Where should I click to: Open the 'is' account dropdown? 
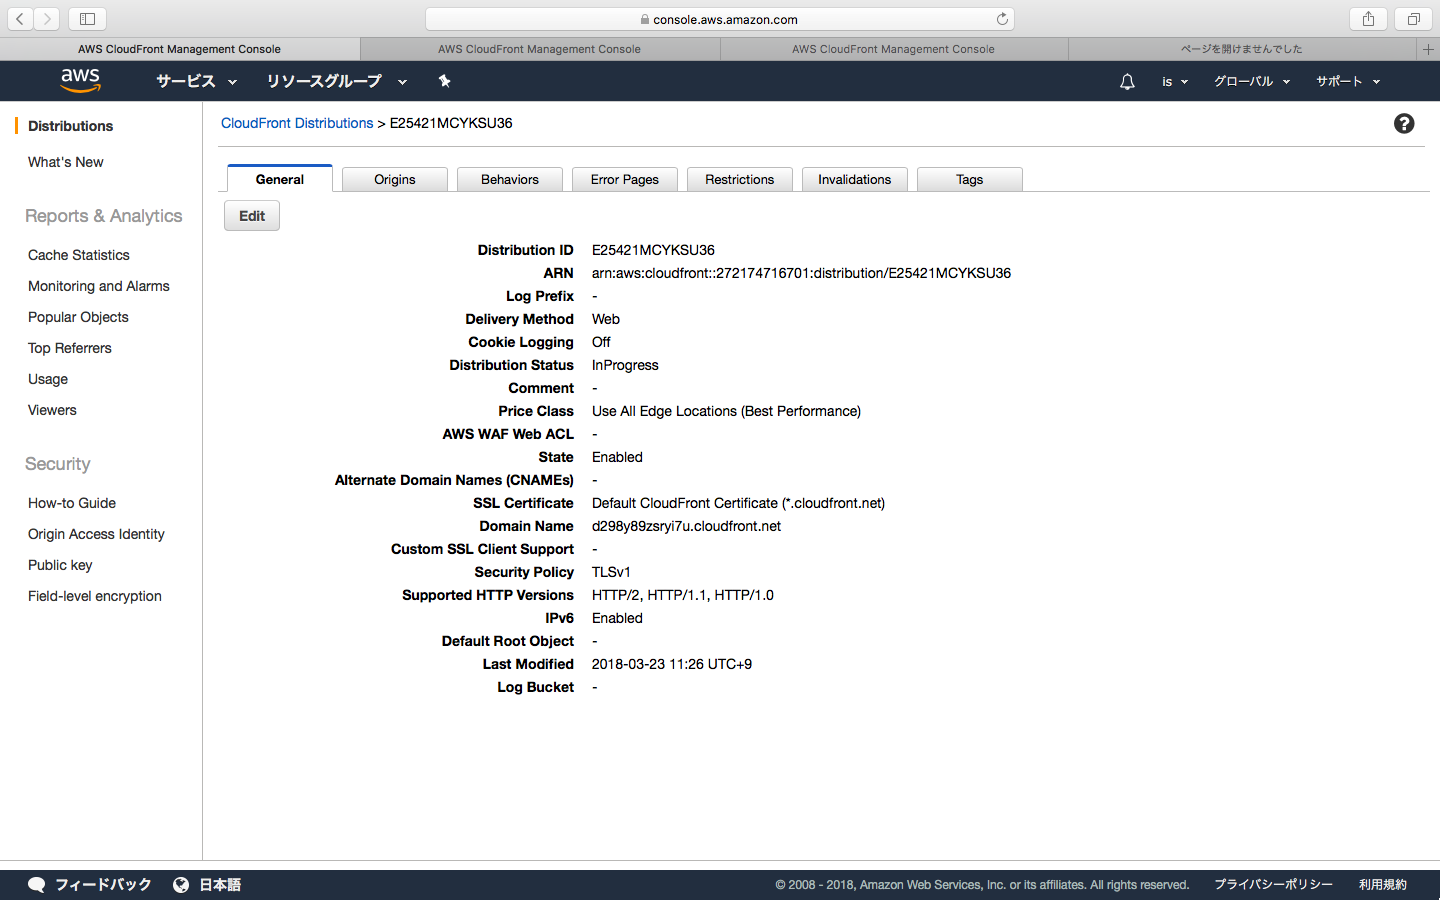[x=1174, y=82]
